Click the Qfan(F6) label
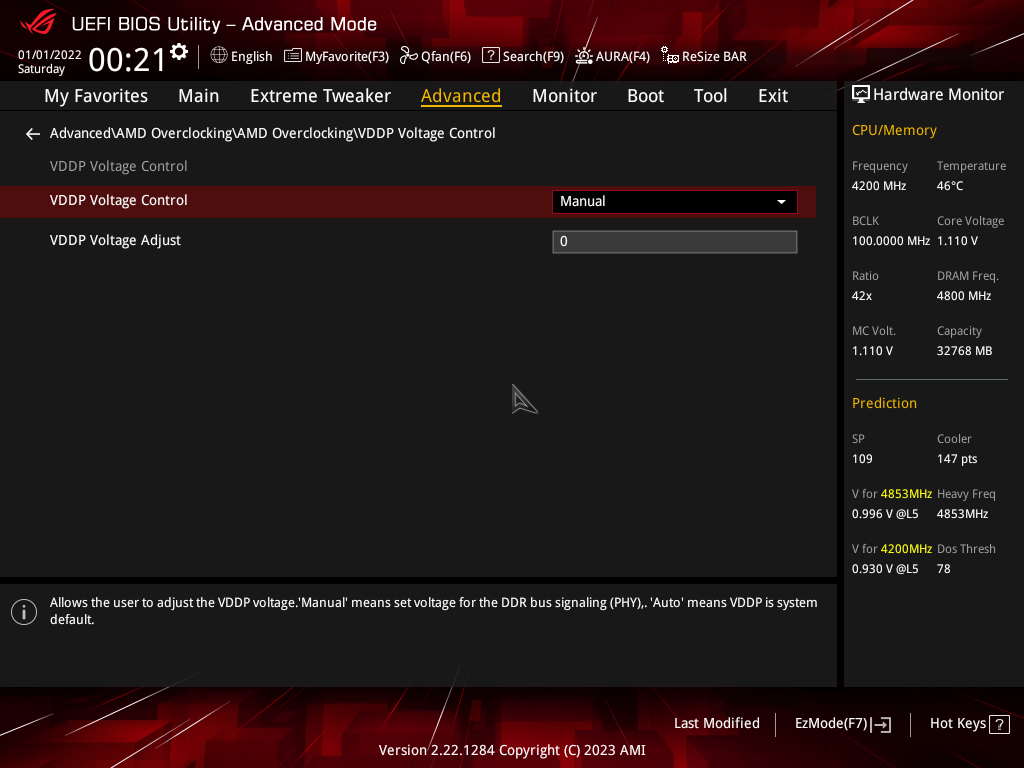The height and width of the screenshot is (768, 1024). pyautogui.click(x=446, y=57)
